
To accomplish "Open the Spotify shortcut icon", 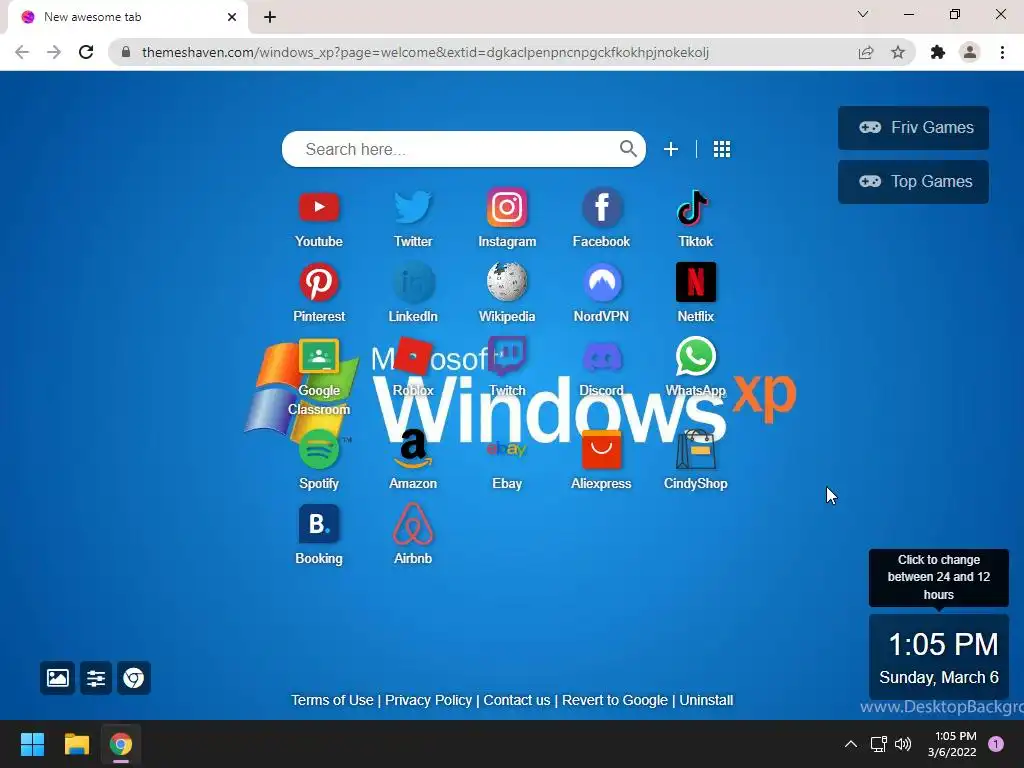I will click(319, 449).
